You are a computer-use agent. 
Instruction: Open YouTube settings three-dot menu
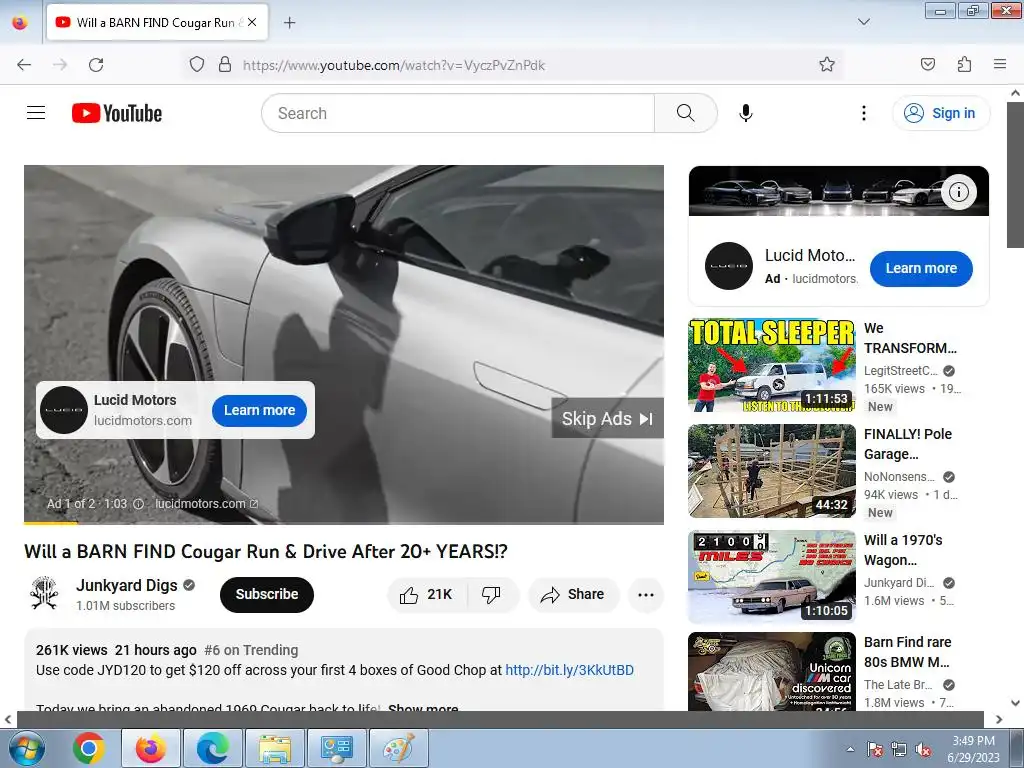click(863, 113)
